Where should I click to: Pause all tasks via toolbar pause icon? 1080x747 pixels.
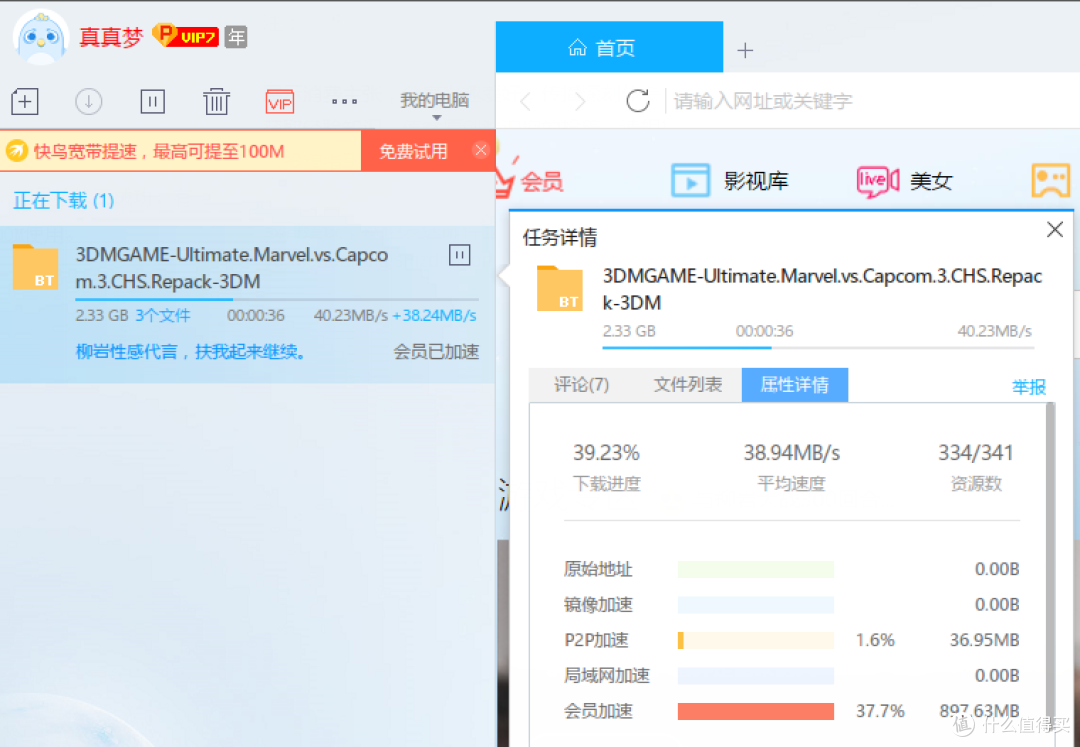[x=152, y=101]
